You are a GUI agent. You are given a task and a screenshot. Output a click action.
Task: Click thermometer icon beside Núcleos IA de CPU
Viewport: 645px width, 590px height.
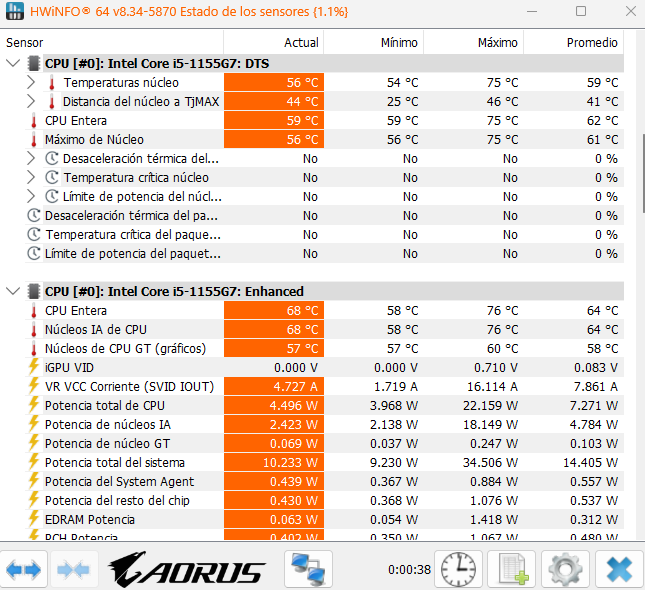click(x=34, y=330)
